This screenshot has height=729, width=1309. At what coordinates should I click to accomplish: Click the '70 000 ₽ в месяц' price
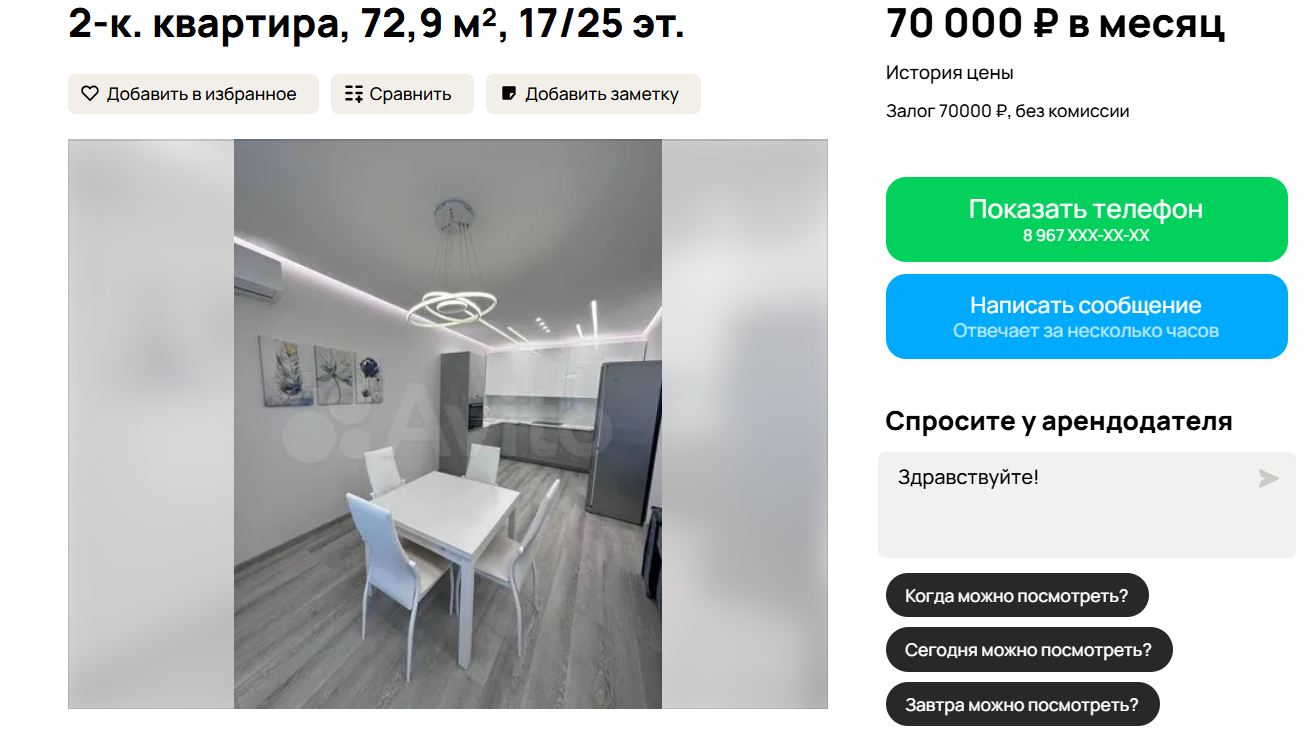(x=1056, y=24)
